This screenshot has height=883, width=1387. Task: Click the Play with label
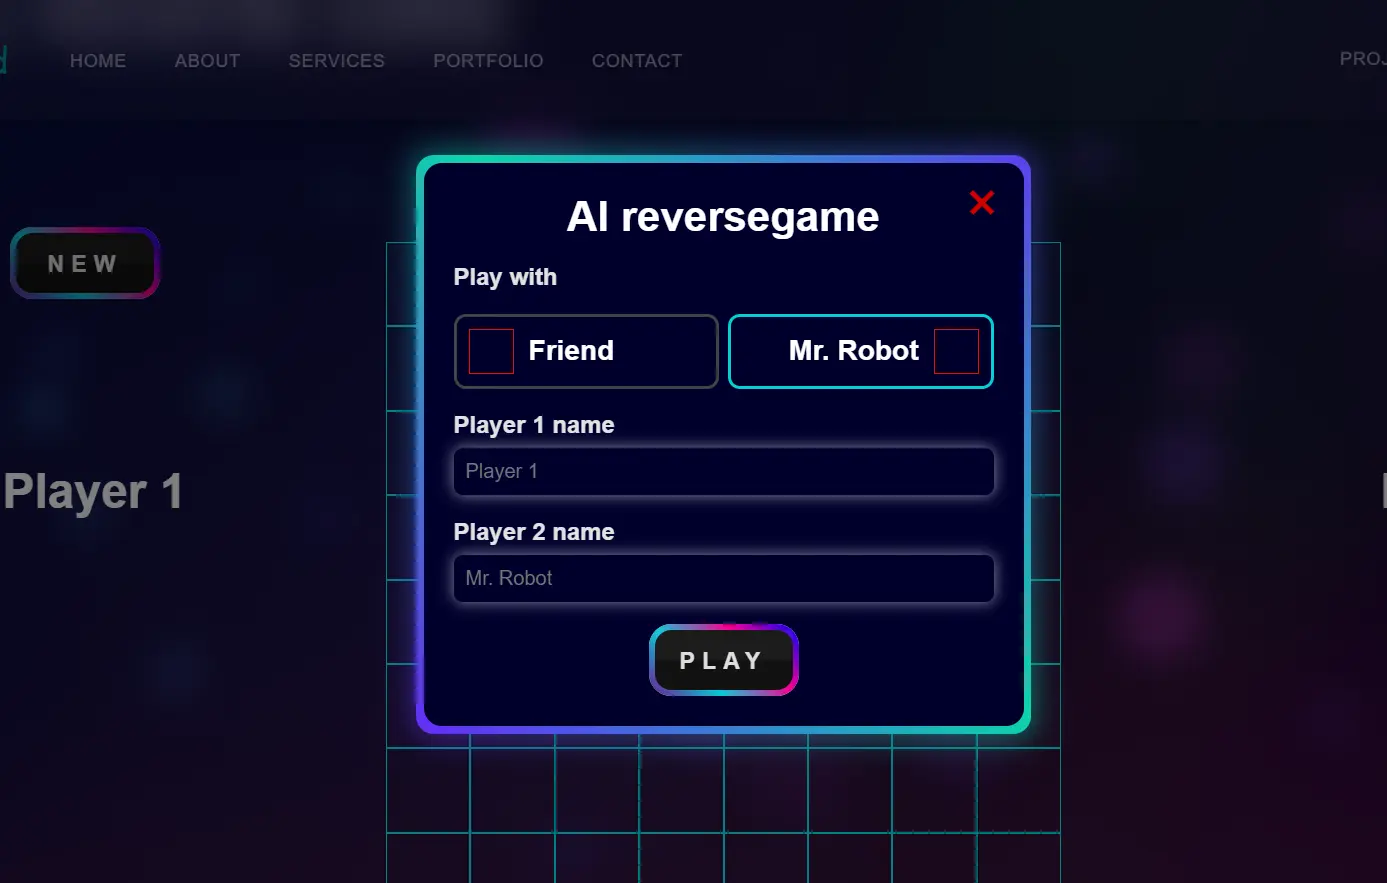click(x=505, y=277)
